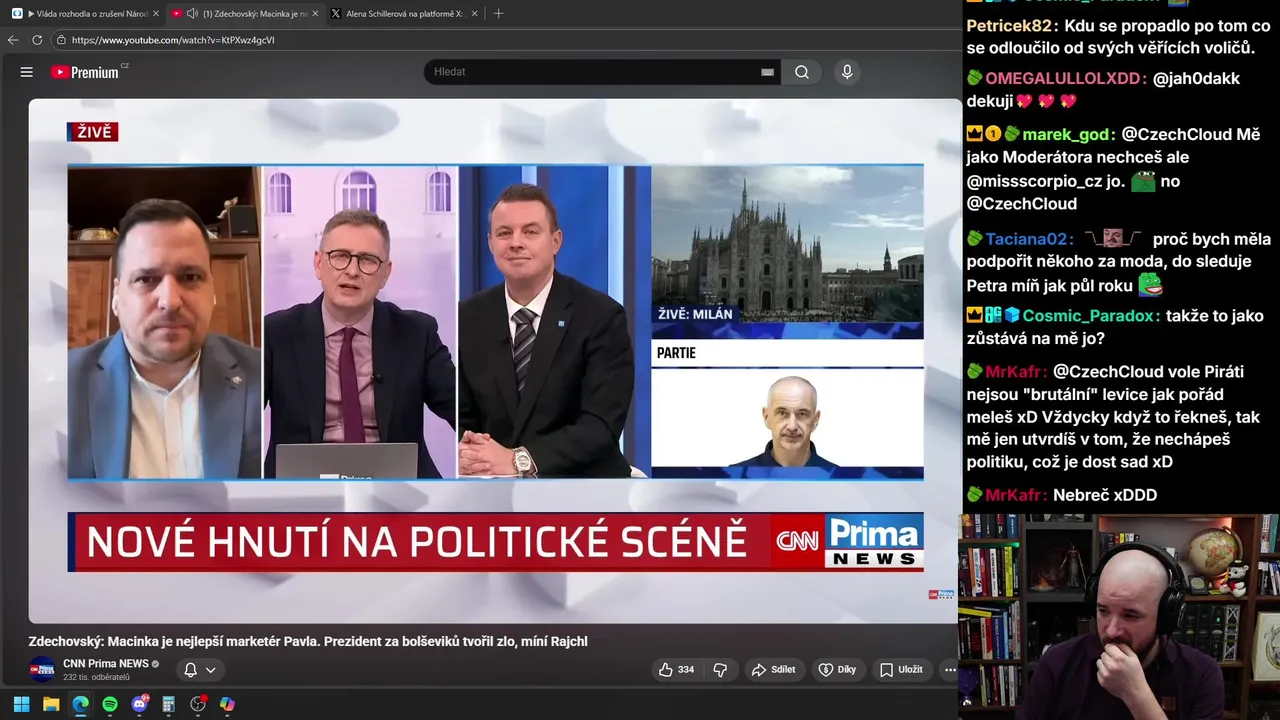
Task: Open the on-screen keyboard icon in search box
Action: tap(767, 72)
